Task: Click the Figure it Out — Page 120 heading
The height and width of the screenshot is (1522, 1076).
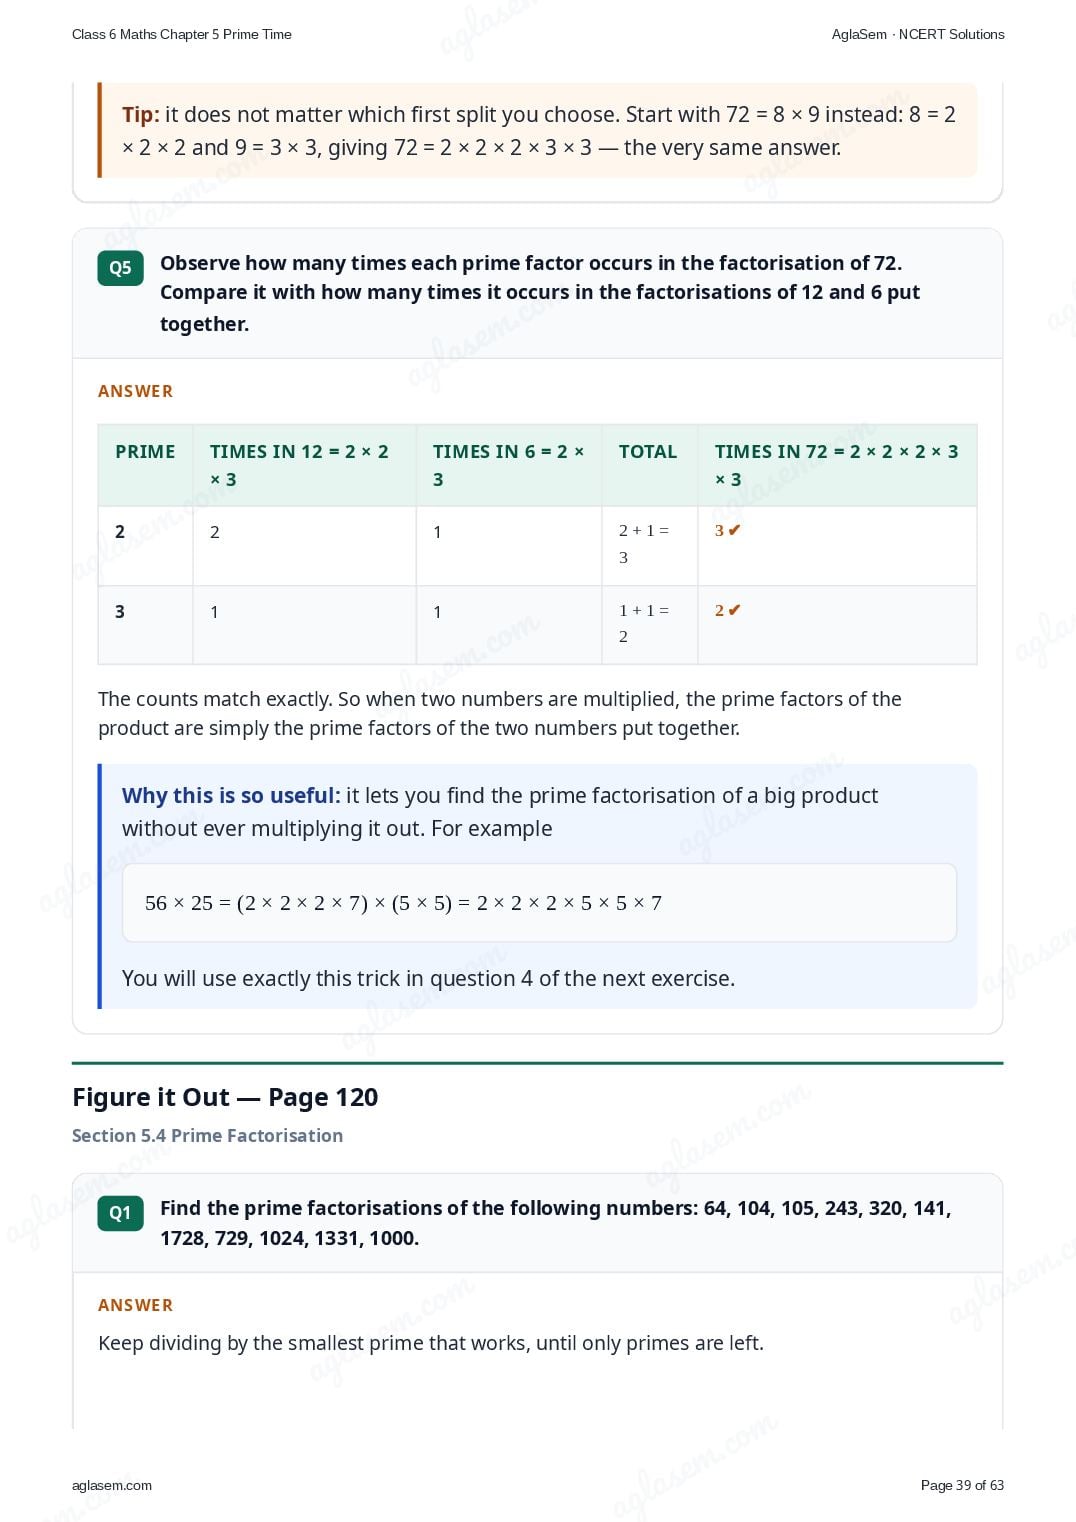Action: (x=225, y=1097)
